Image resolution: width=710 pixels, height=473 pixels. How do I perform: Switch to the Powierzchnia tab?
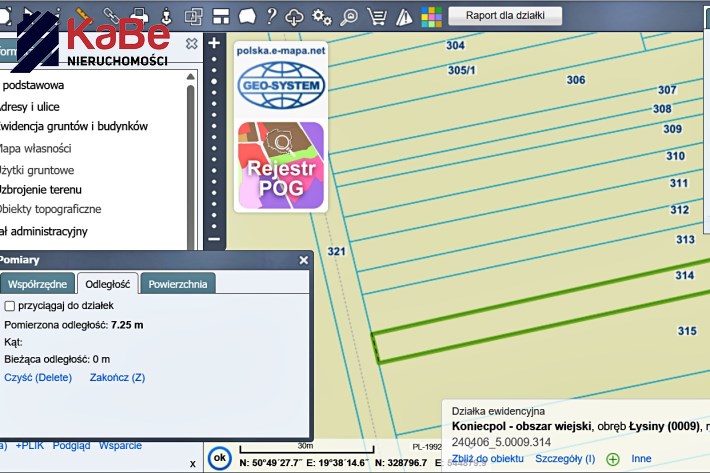point(177,284)
